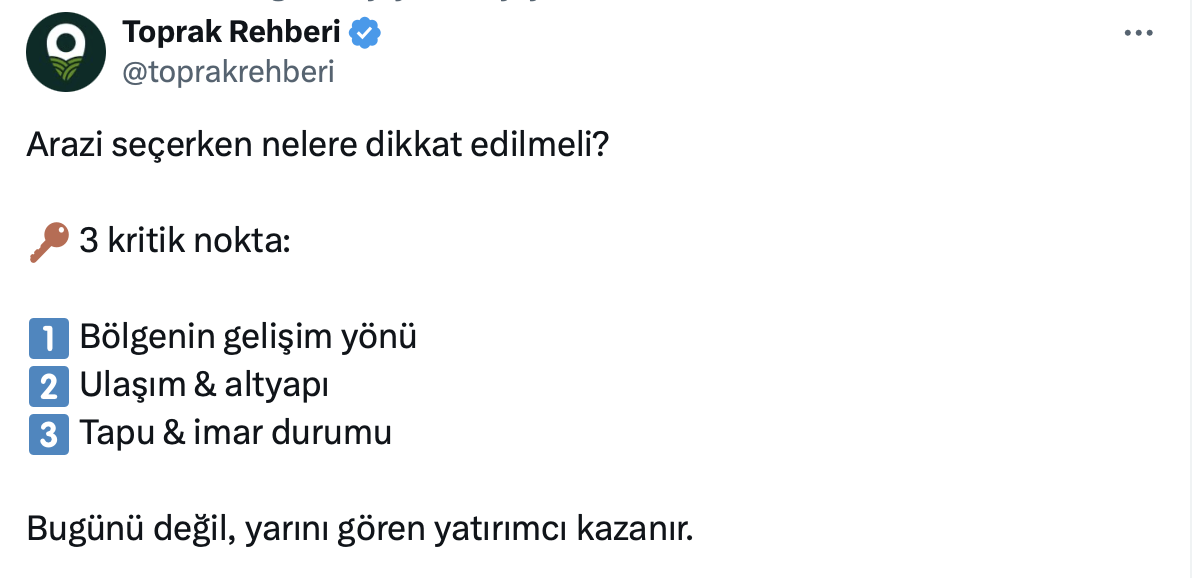
Task: Click the 'Bölgenin gelişim yönü' text
Action: pyautogui.click(x=248, y=338)
